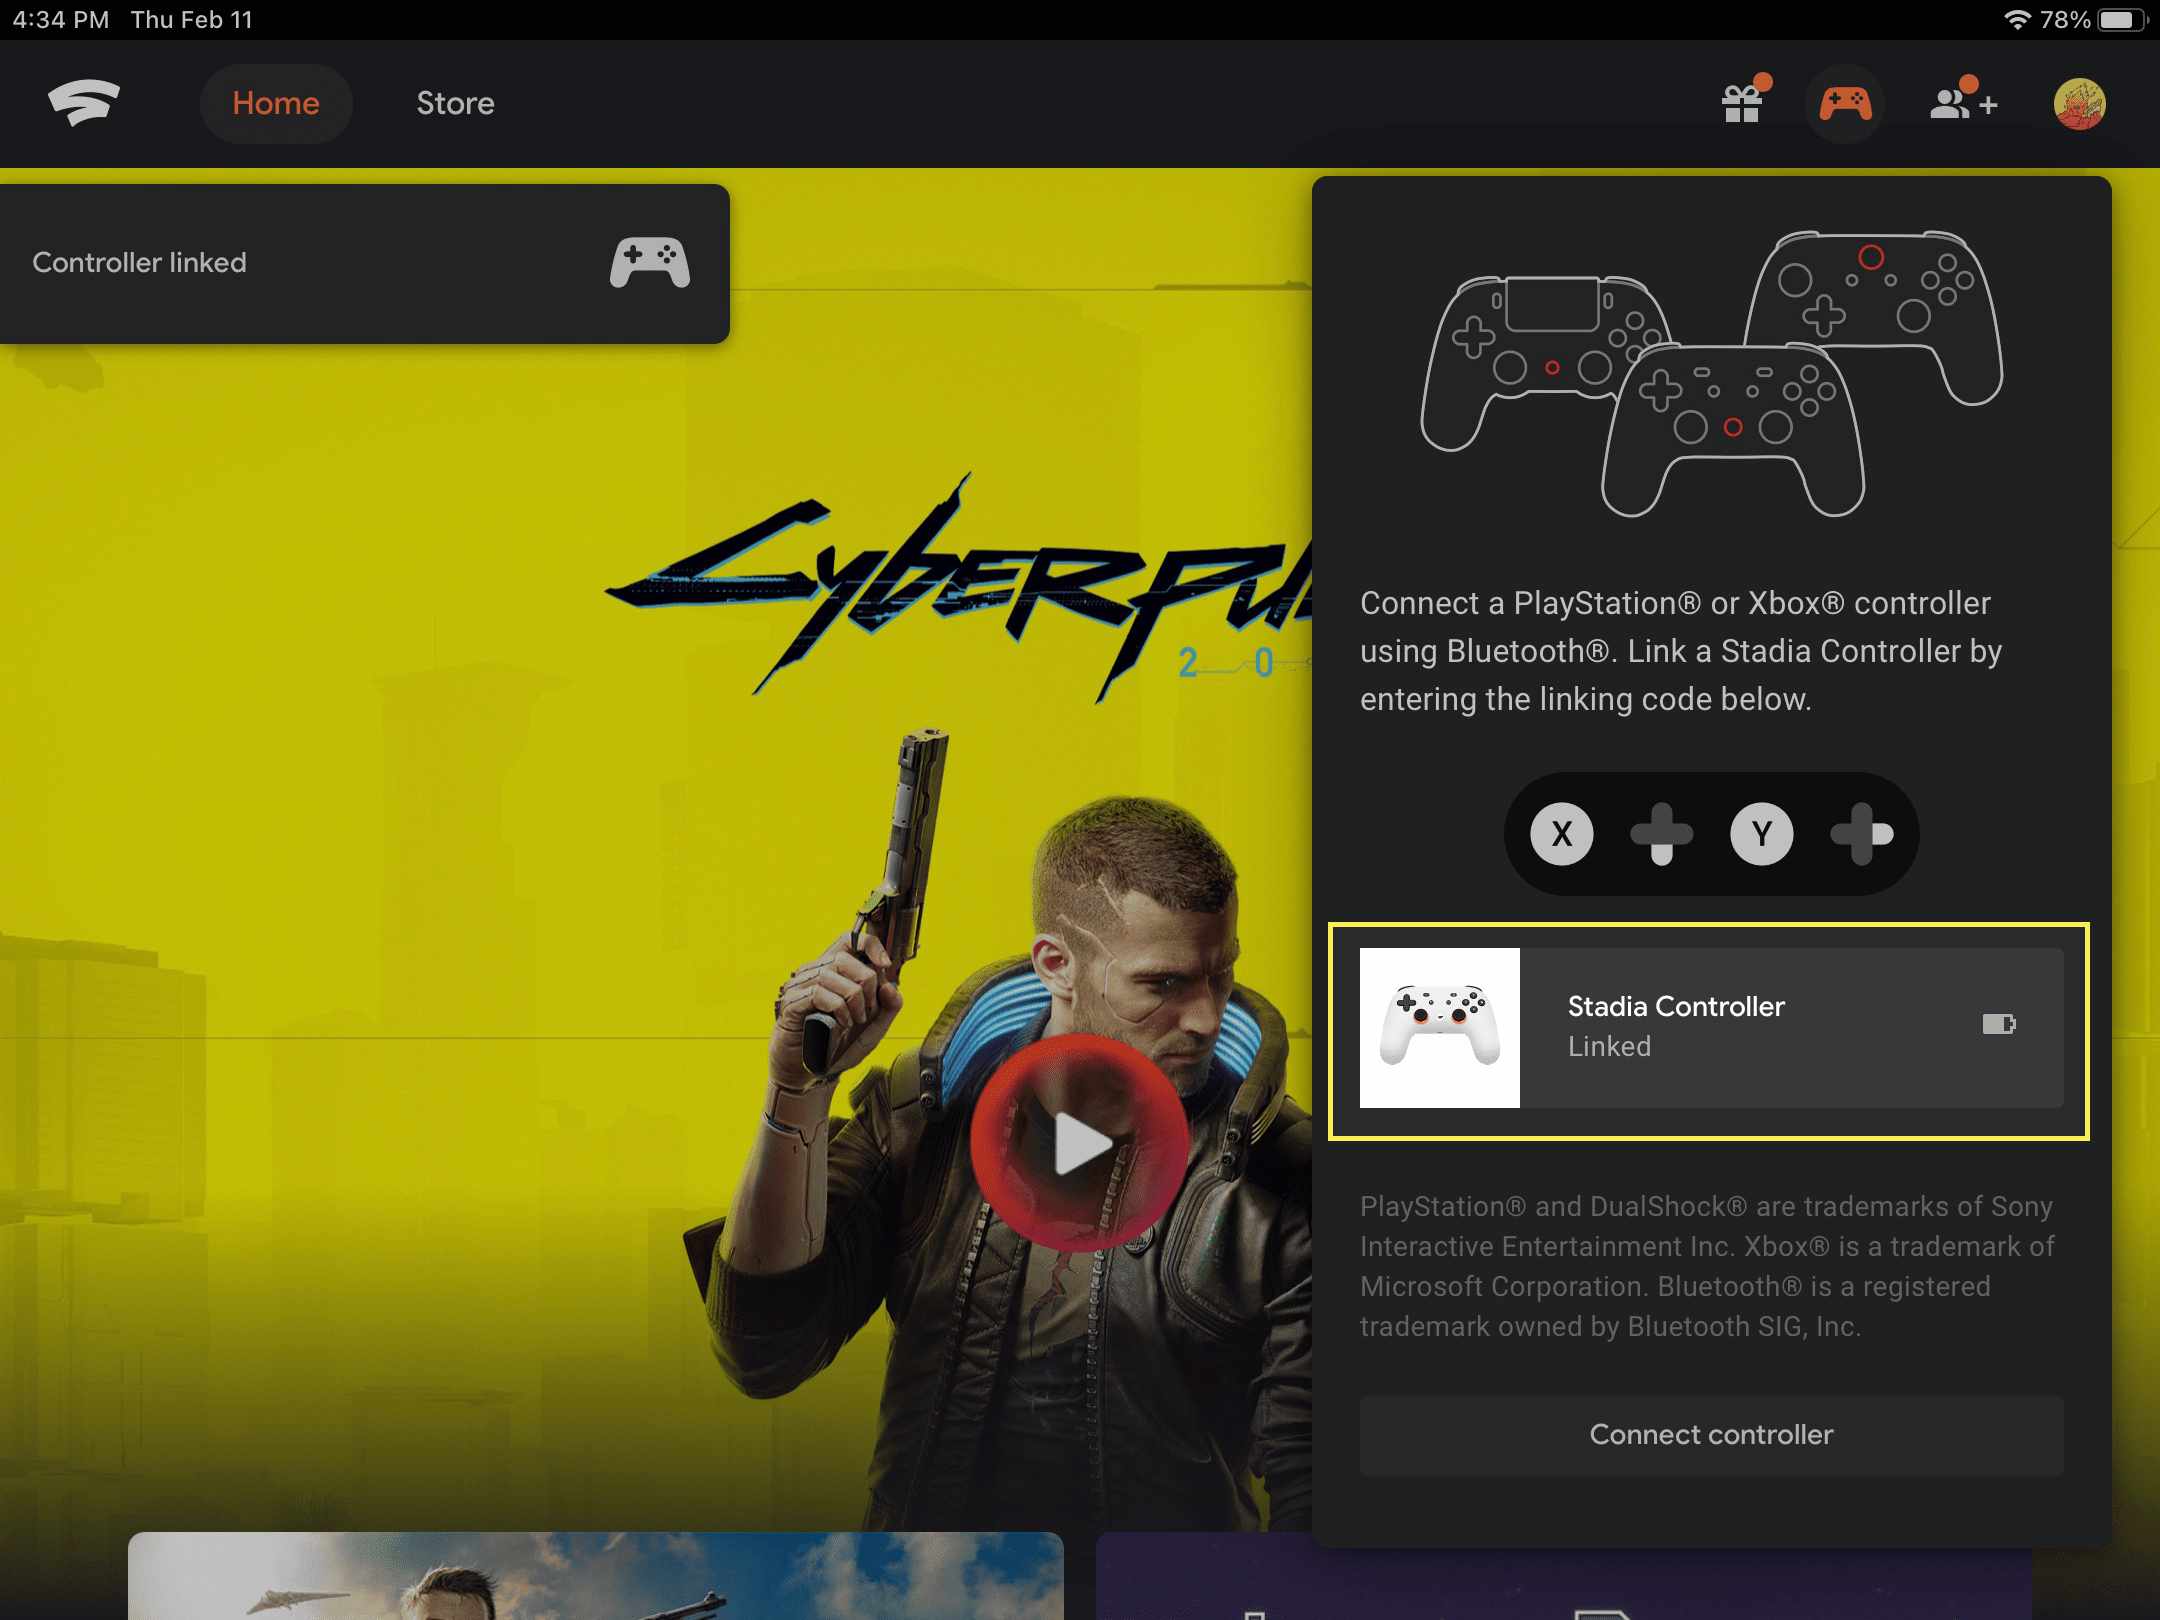Switch to the Home tab
2160x1620 pixels.
point(276,103)
